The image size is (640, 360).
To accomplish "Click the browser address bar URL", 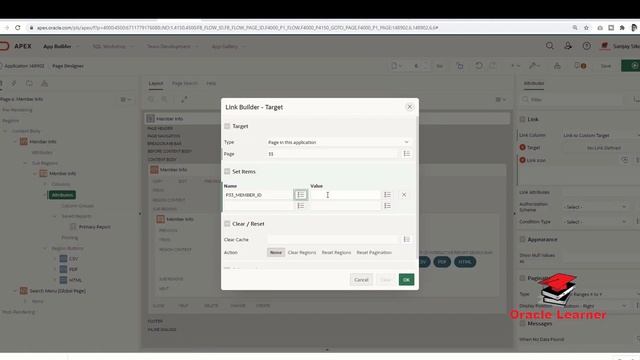I will tap(238, 28).
